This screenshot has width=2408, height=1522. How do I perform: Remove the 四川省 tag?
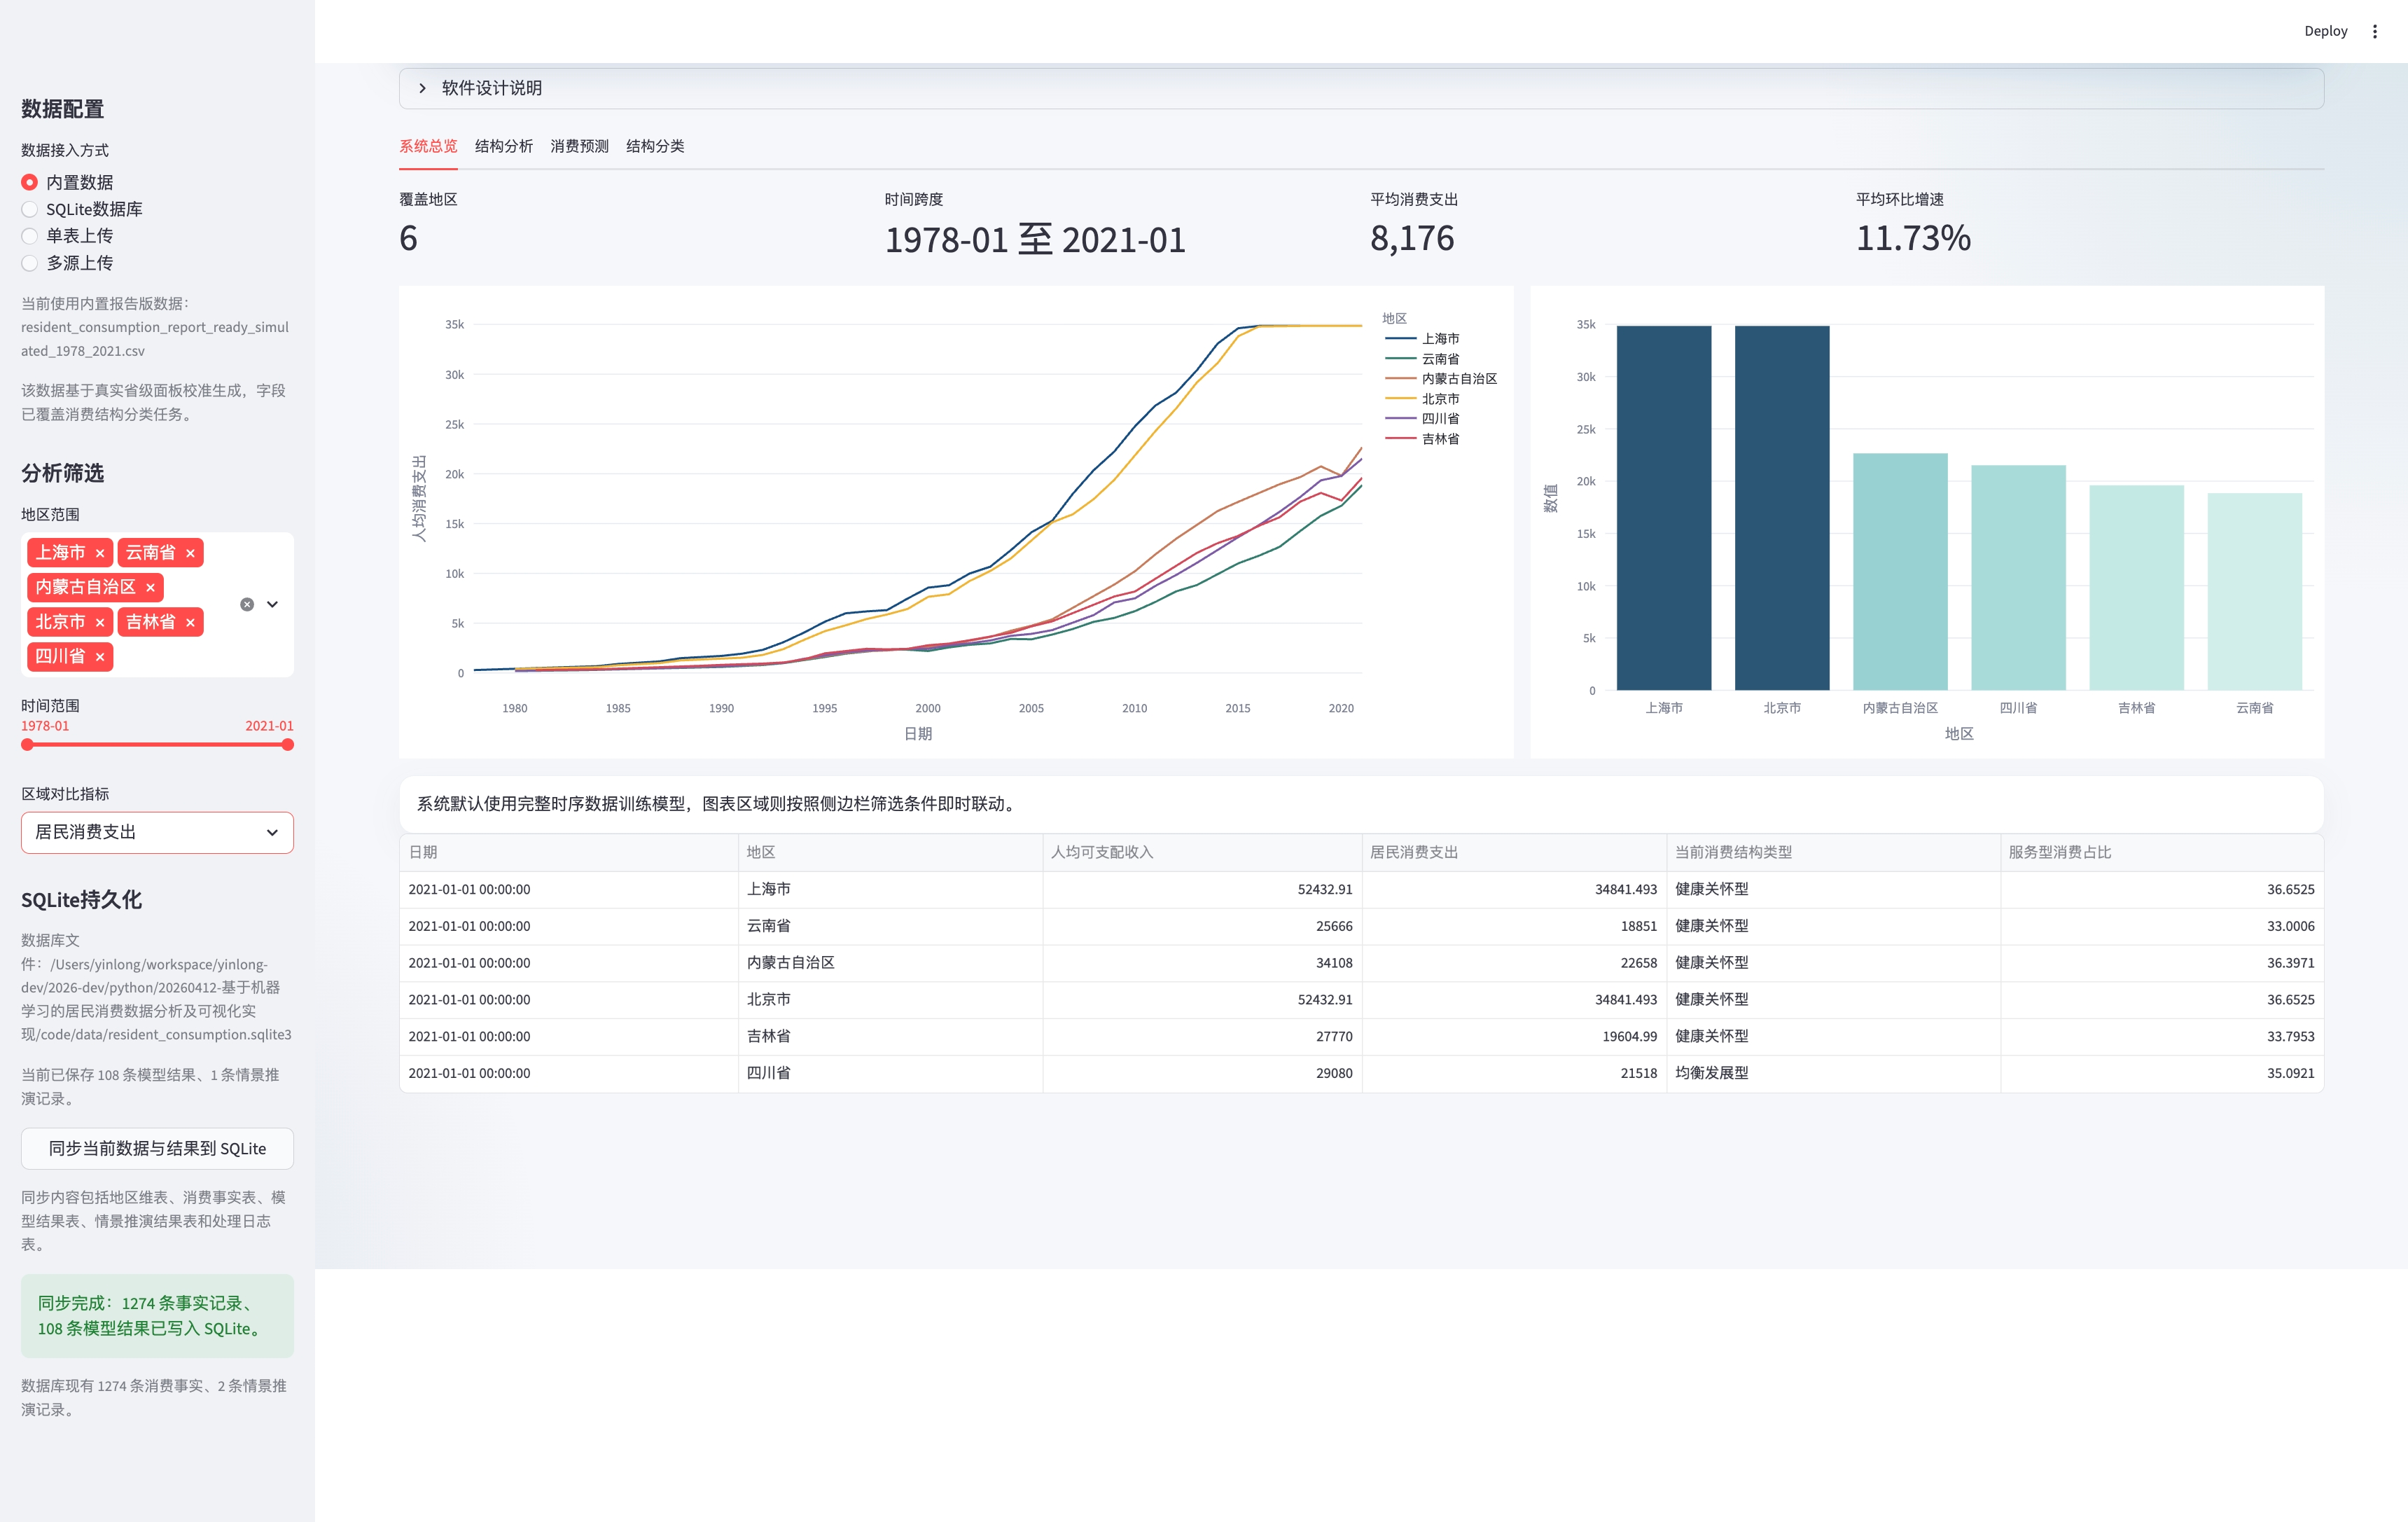tap(100, 657)
